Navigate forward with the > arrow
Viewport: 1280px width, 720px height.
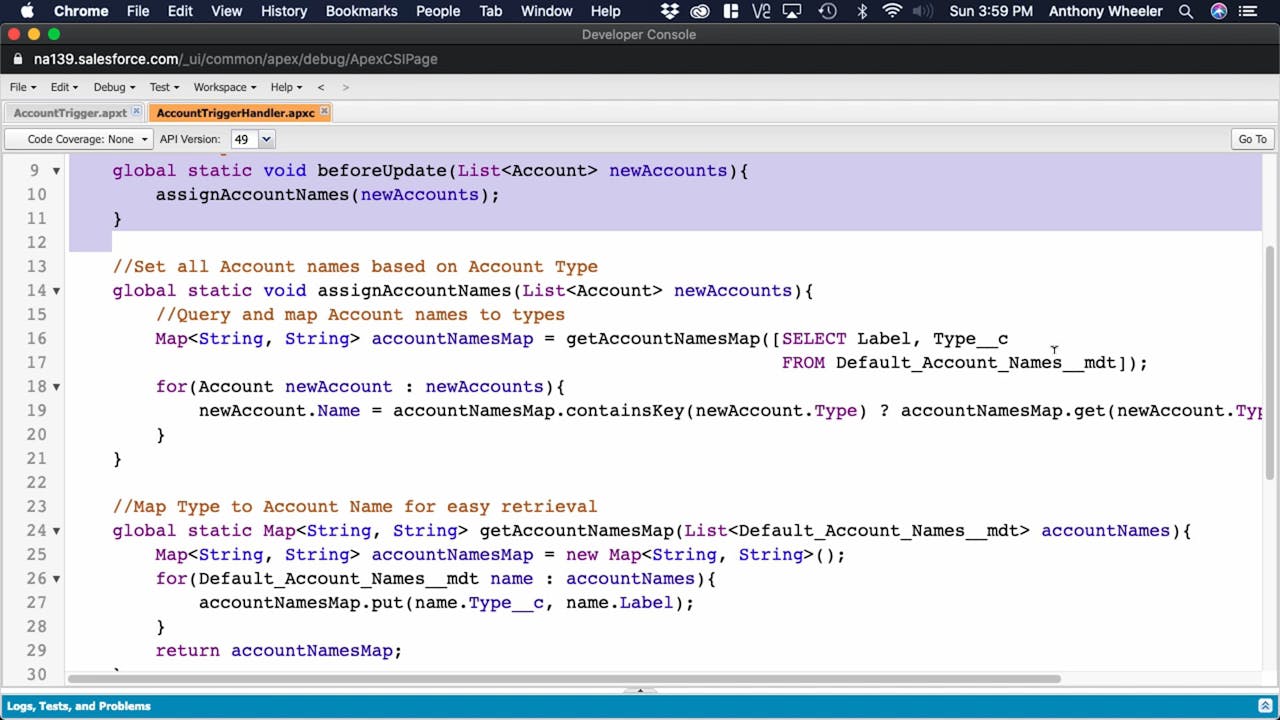click(346, 87)
